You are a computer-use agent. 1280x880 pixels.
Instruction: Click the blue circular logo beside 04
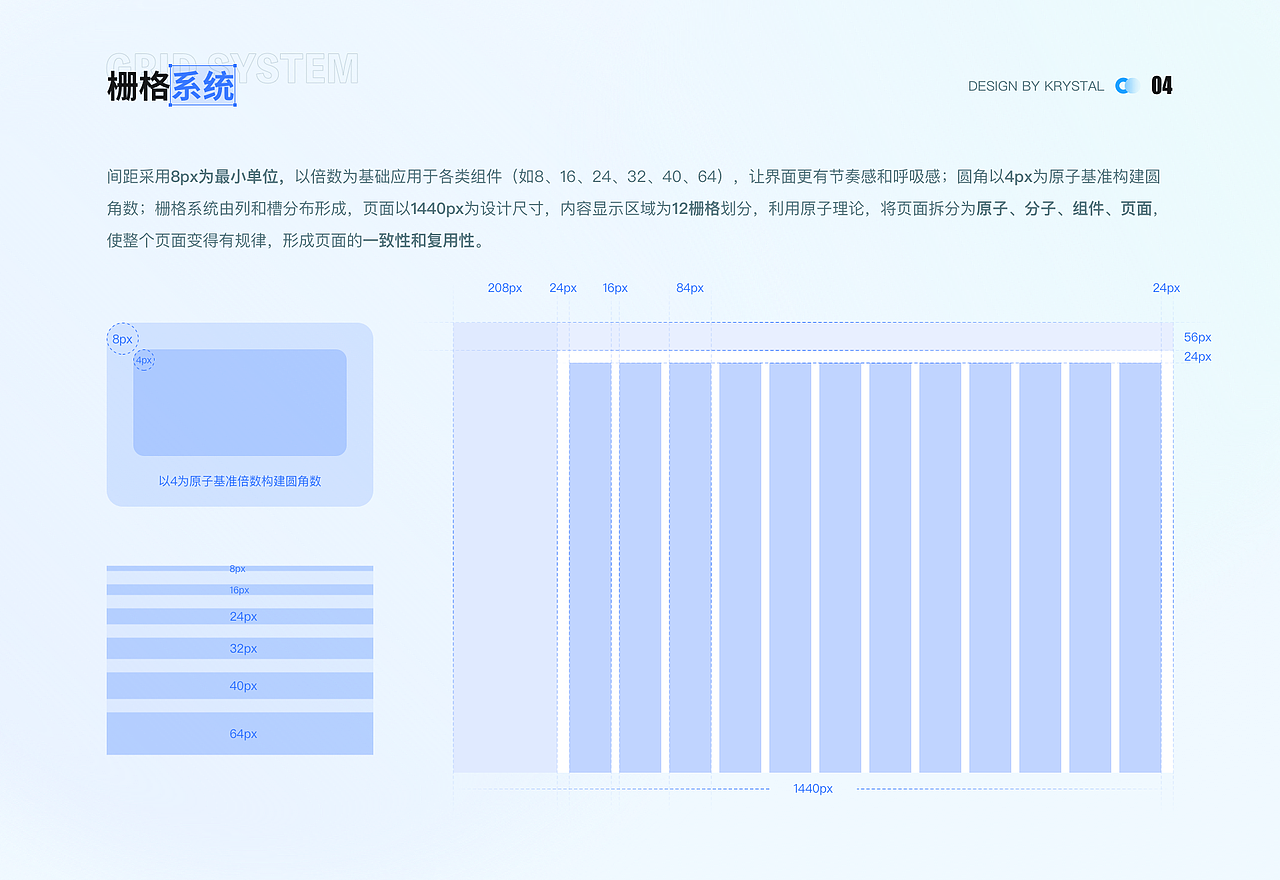[1127, 86]
